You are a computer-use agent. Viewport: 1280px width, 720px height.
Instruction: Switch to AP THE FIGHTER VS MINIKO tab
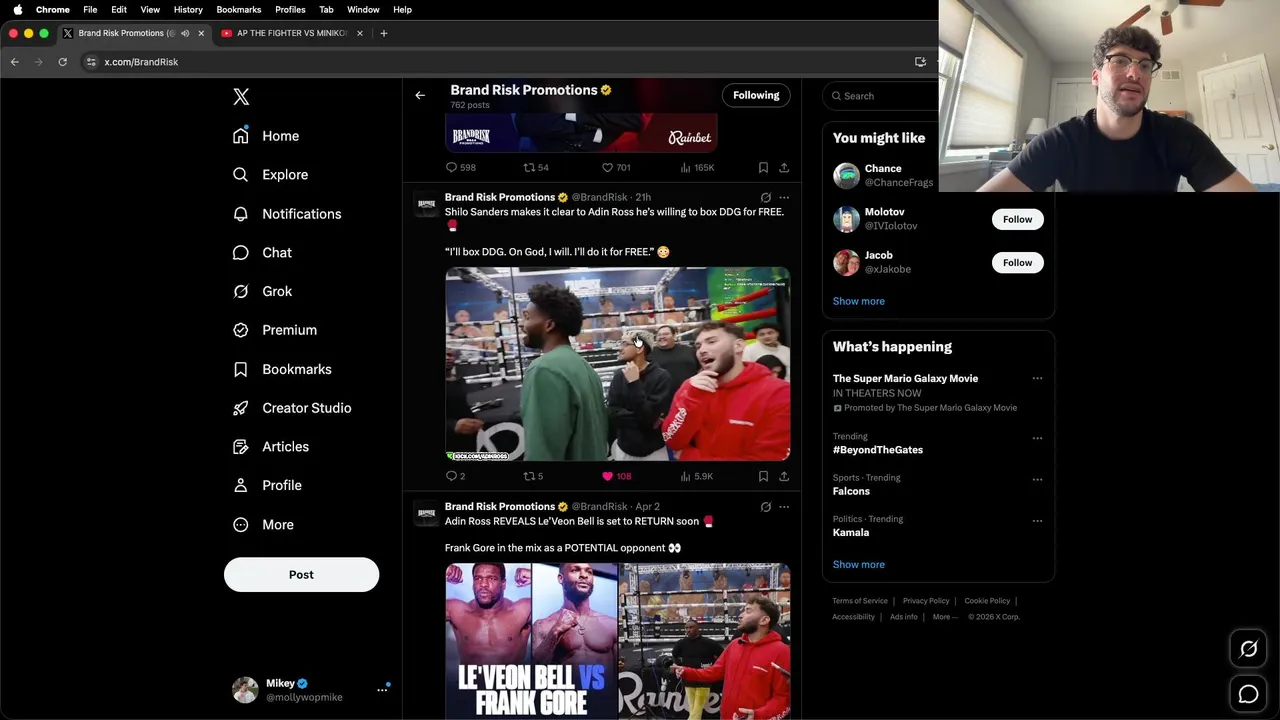290,34
